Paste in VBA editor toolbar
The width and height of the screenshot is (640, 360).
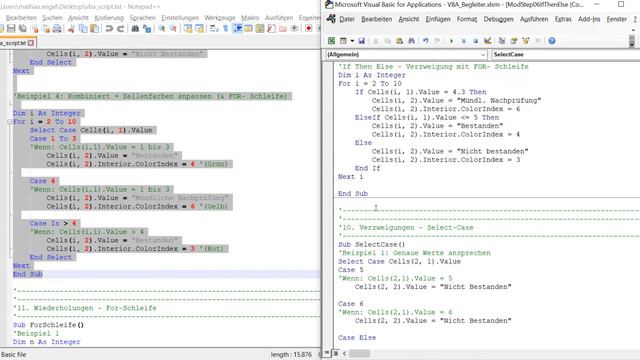399,41
